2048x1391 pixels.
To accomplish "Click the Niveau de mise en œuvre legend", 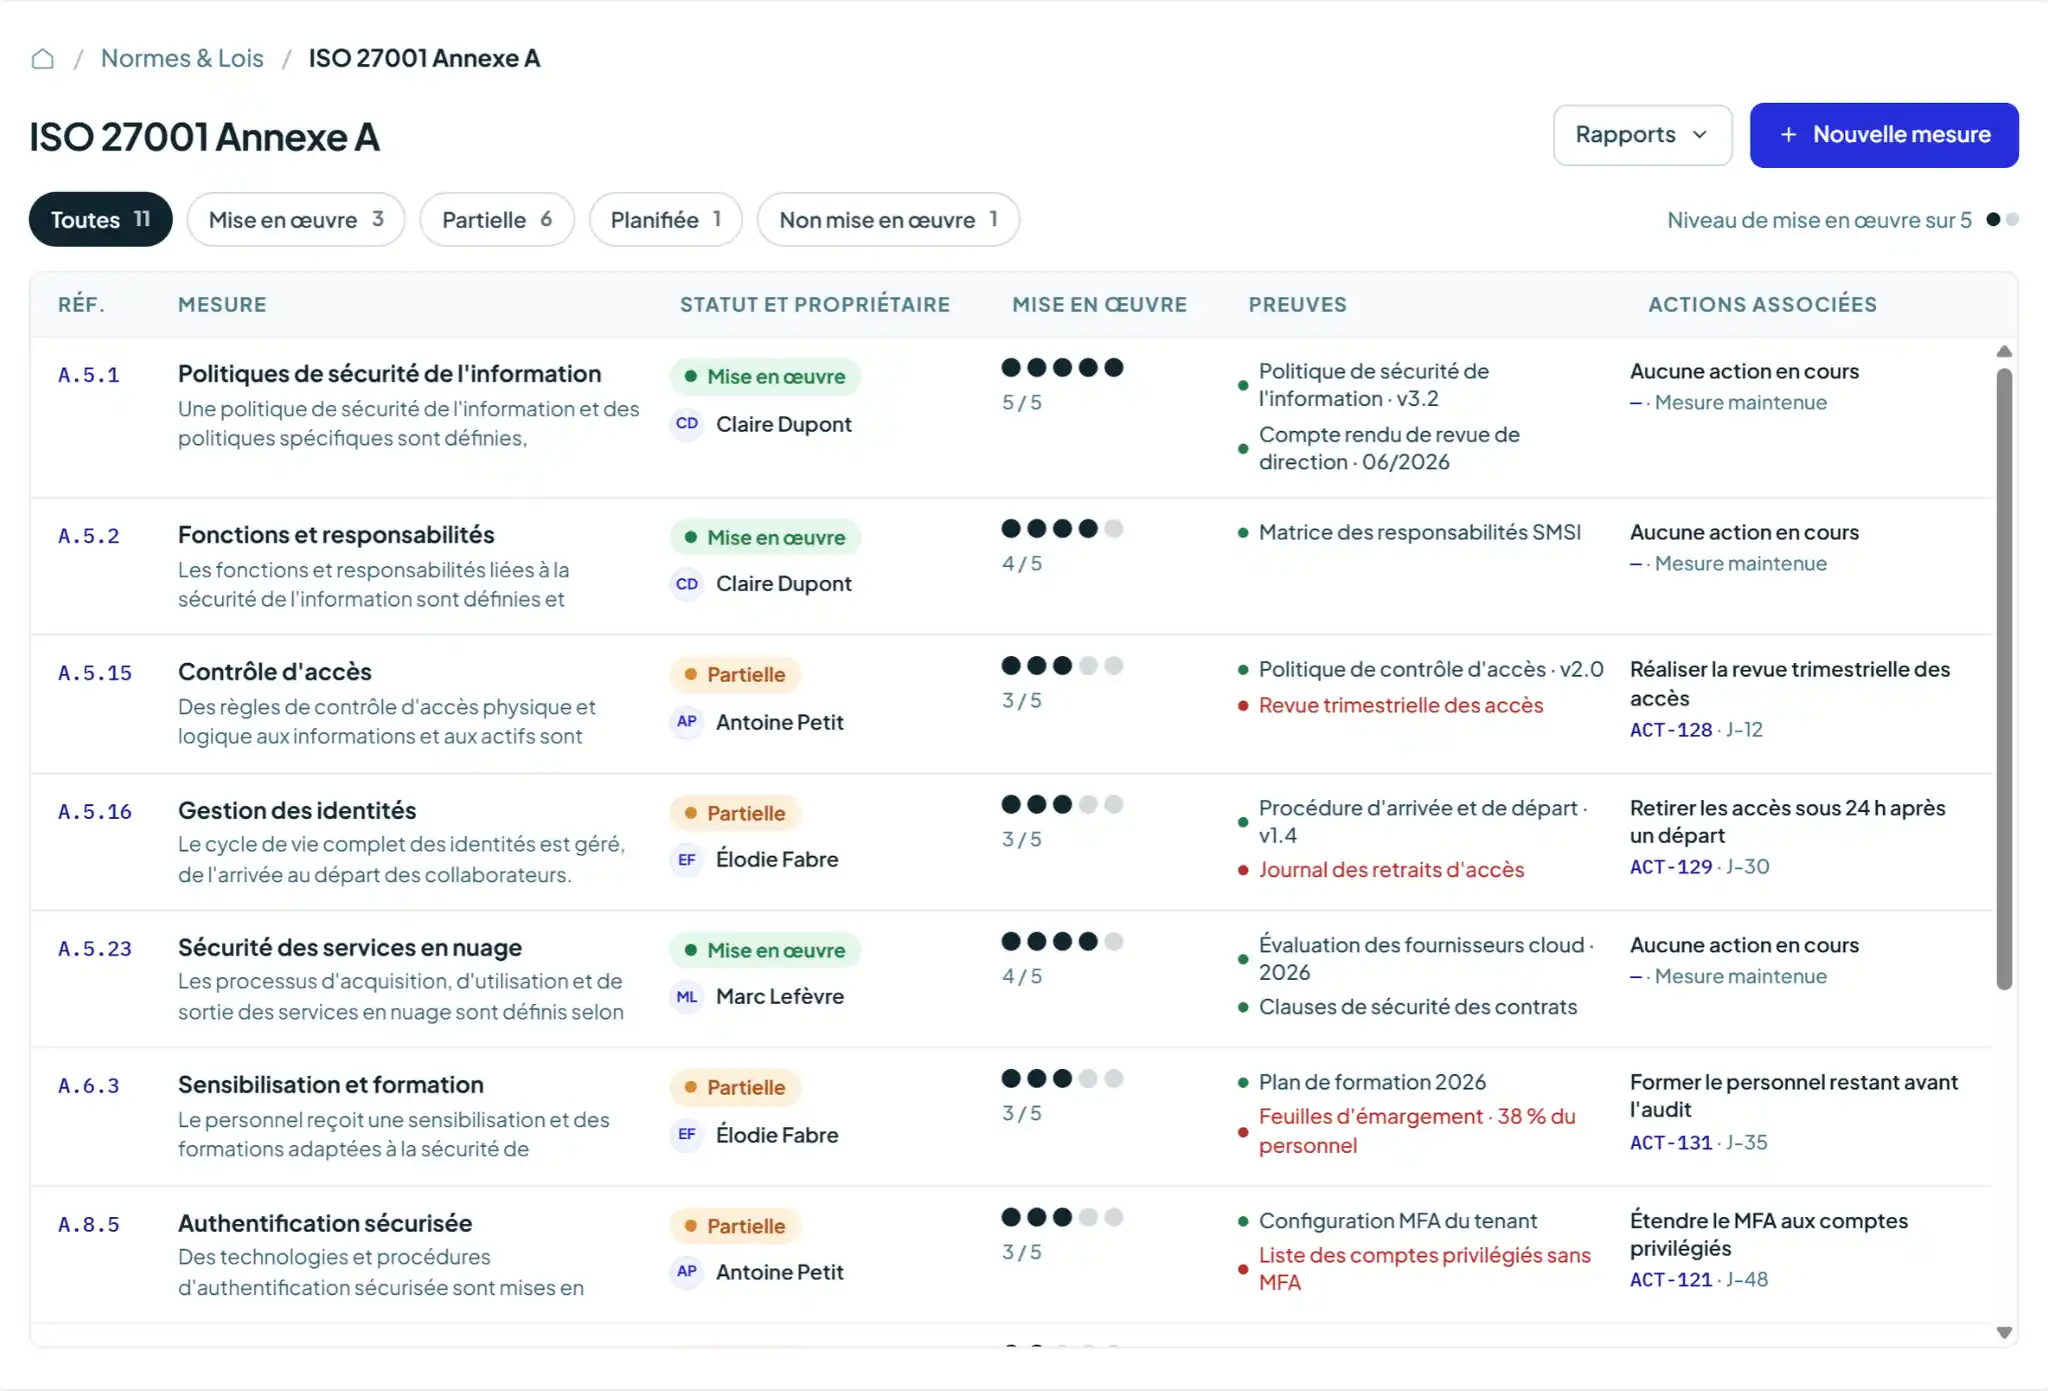I will point(1842,220).
